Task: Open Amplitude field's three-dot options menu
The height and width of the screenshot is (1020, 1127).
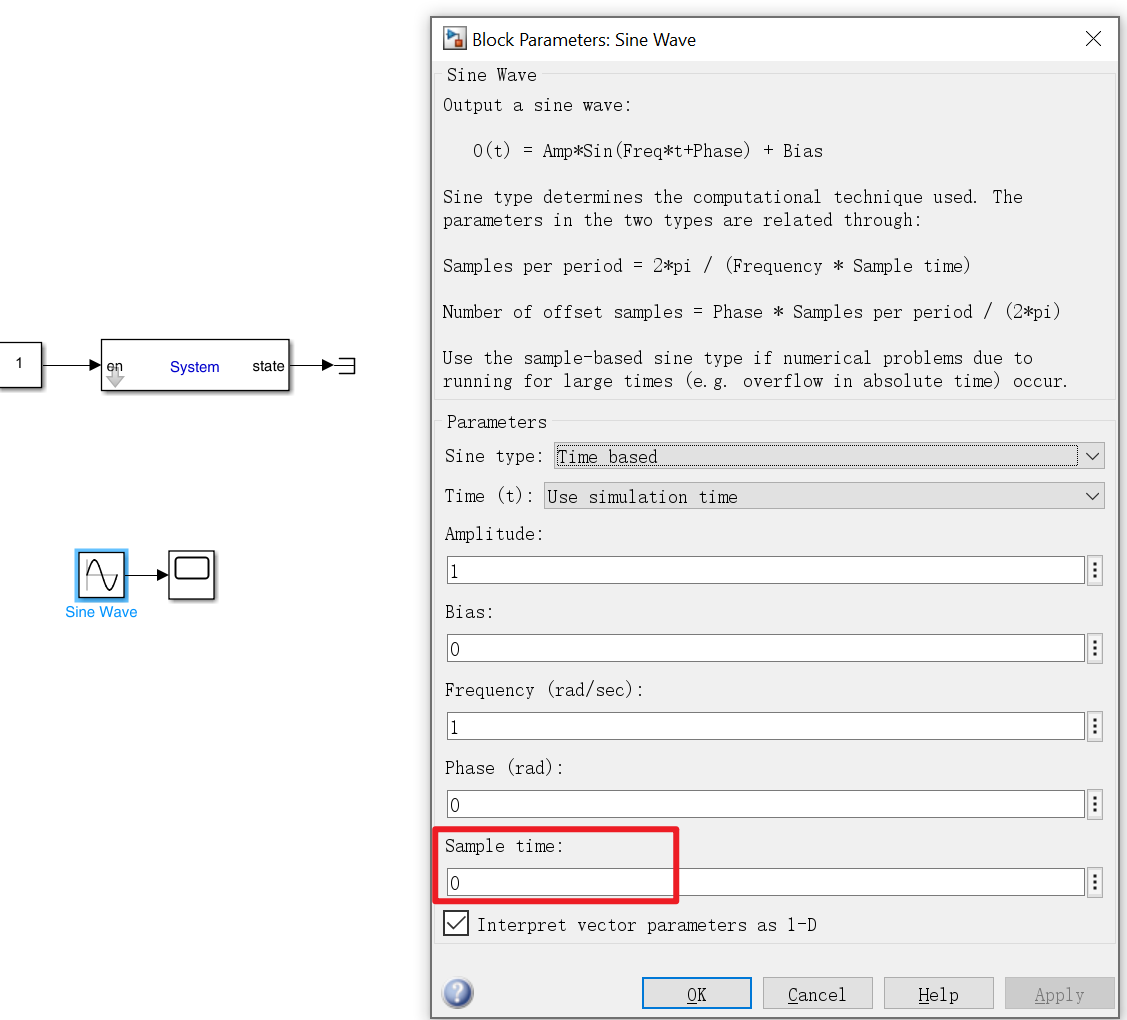Action: [1095, 571]
